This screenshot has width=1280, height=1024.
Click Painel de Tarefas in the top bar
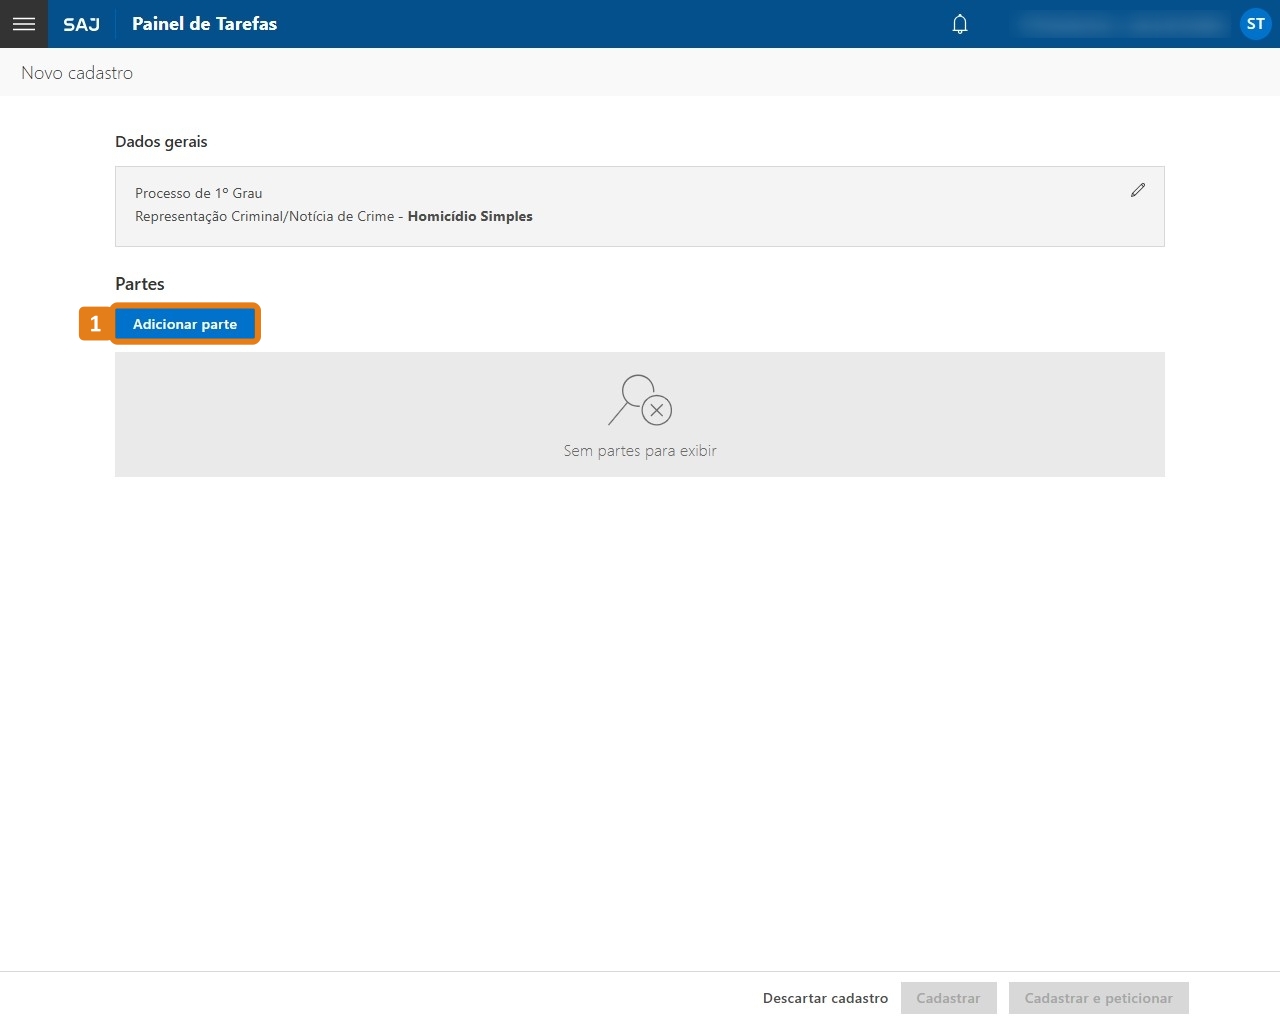point(204,24)
